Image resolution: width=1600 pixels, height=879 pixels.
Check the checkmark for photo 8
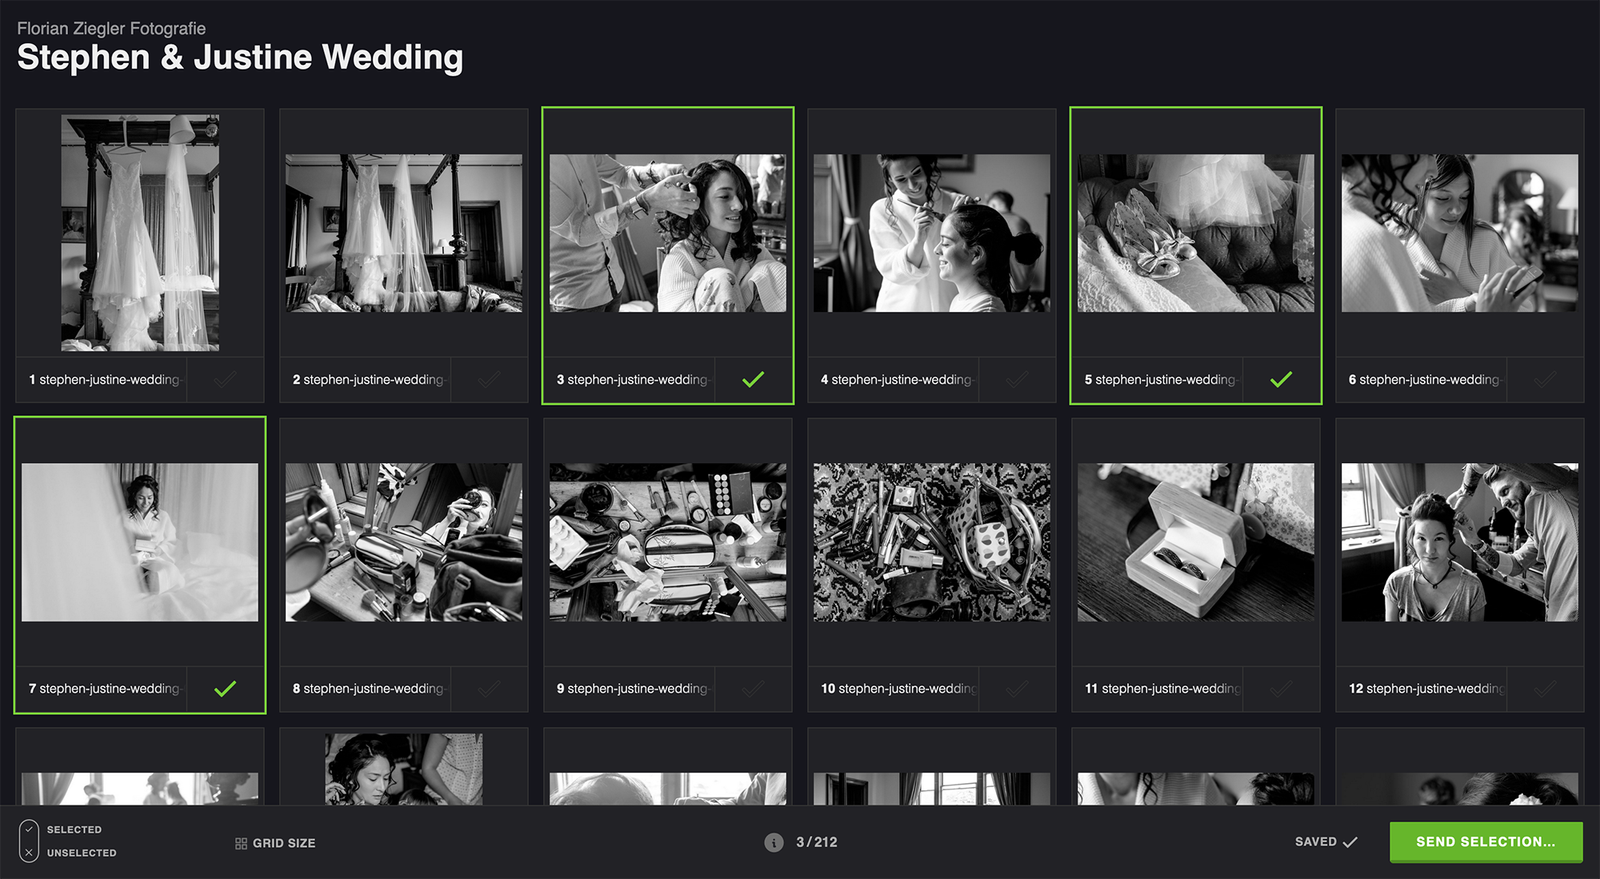click(489, 689)
